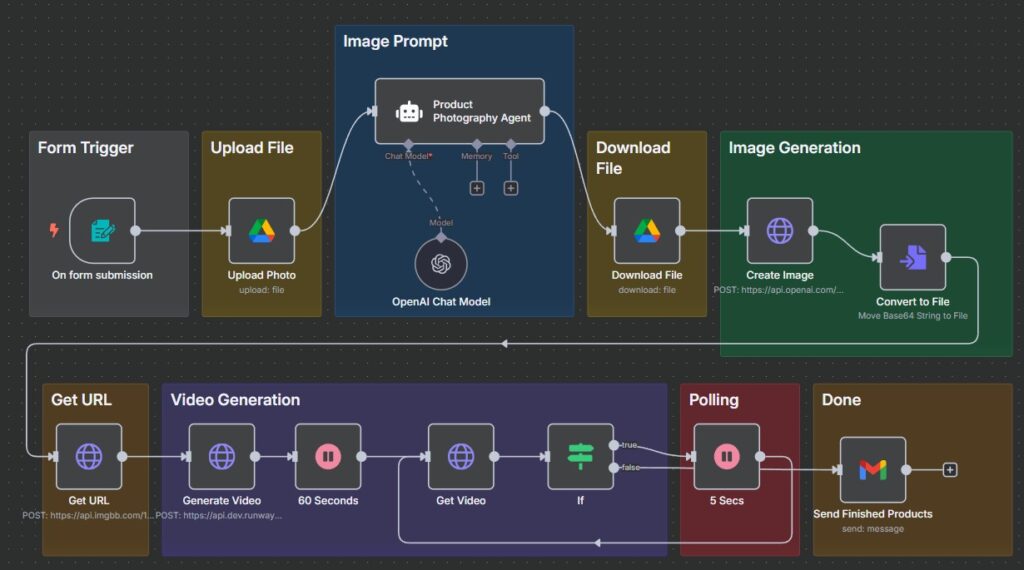The image size is (1024, 570).
Task: Click the If node true output connector
Action: point(614,446)
